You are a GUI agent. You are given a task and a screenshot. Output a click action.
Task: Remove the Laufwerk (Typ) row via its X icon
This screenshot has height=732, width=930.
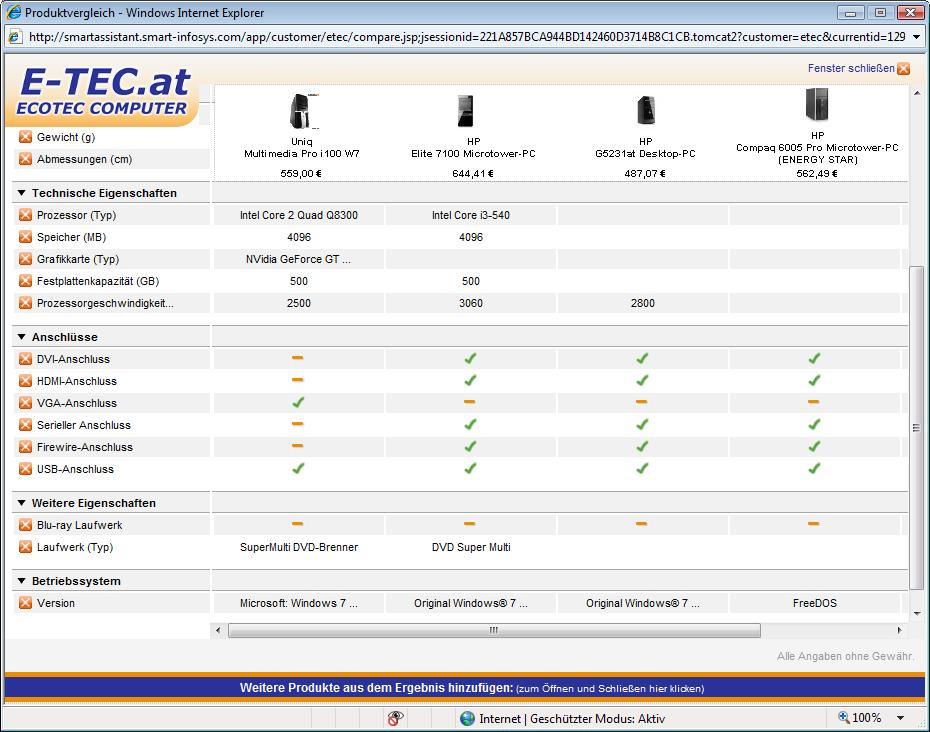coord(25,547)
